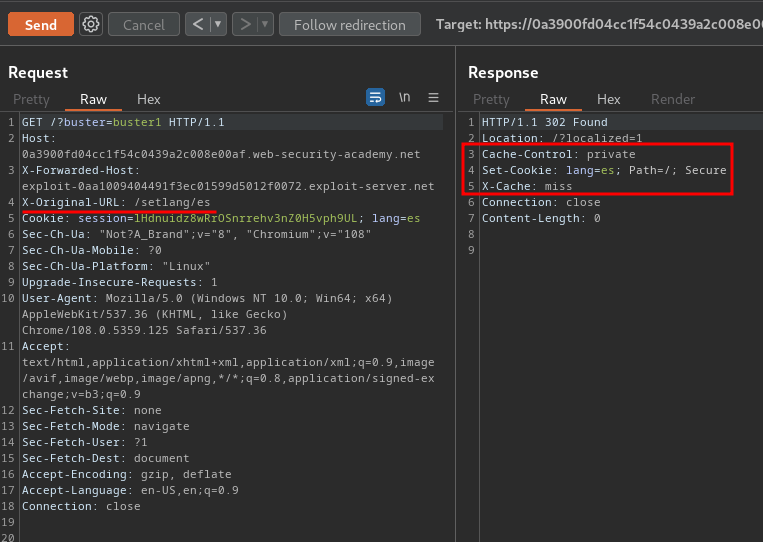Click the Accept header label
Viewport: 763px width, 542px height.
46,346
